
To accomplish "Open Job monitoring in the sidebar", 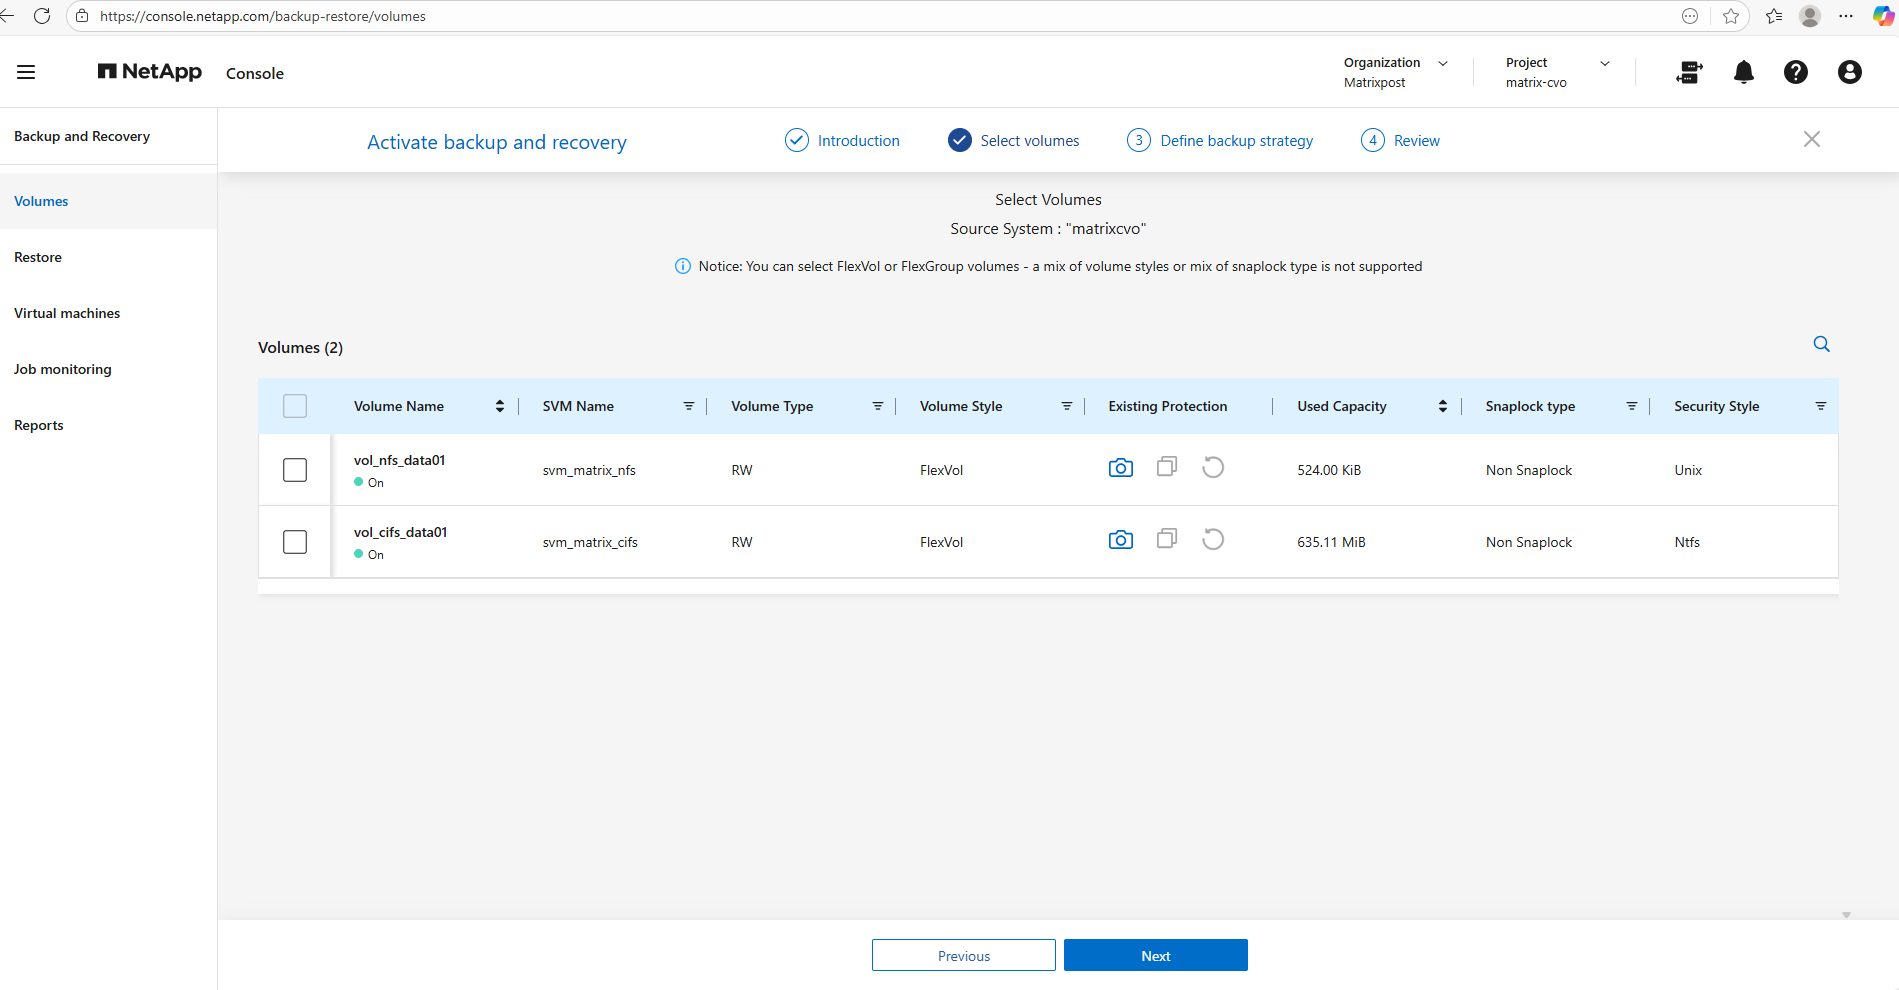I will click(x=63, y=369).
